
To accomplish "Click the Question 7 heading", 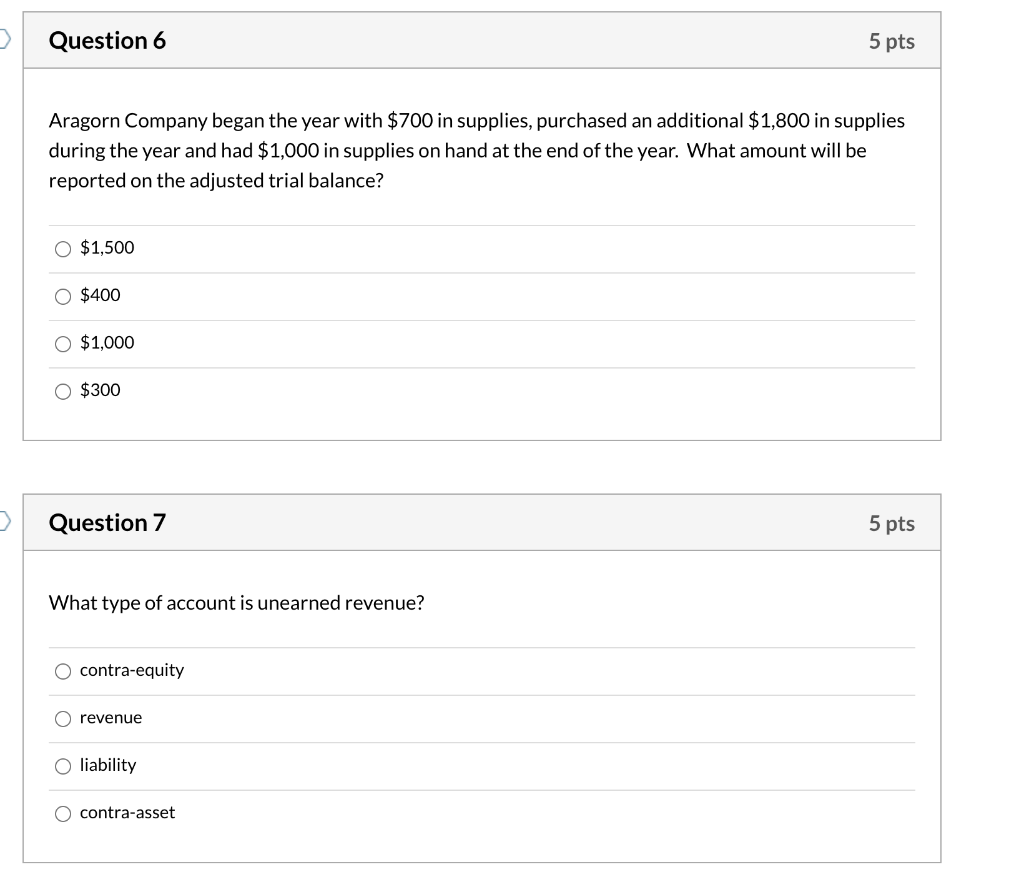I will pyautogui.click(x=107, y=523).
